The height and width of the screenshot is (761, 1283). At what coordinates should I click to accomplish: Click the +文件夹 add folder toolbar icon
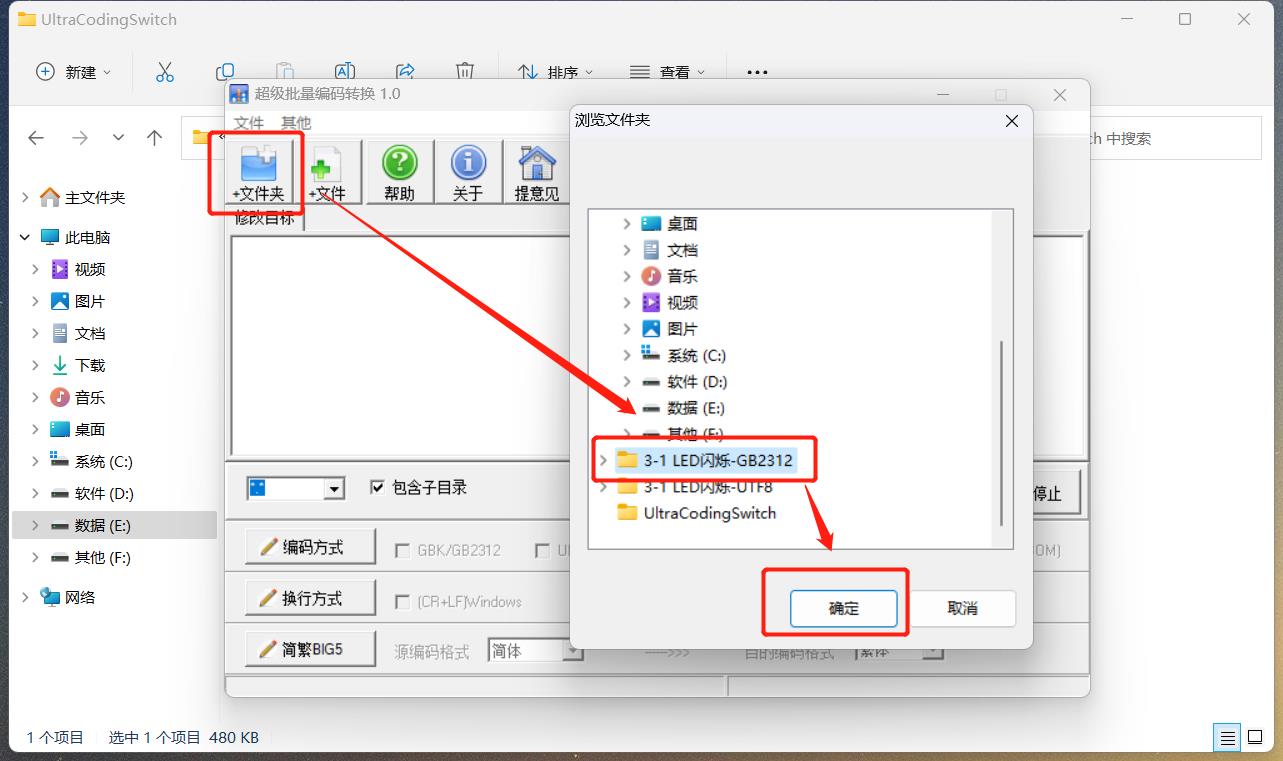[x=258, y=173]
